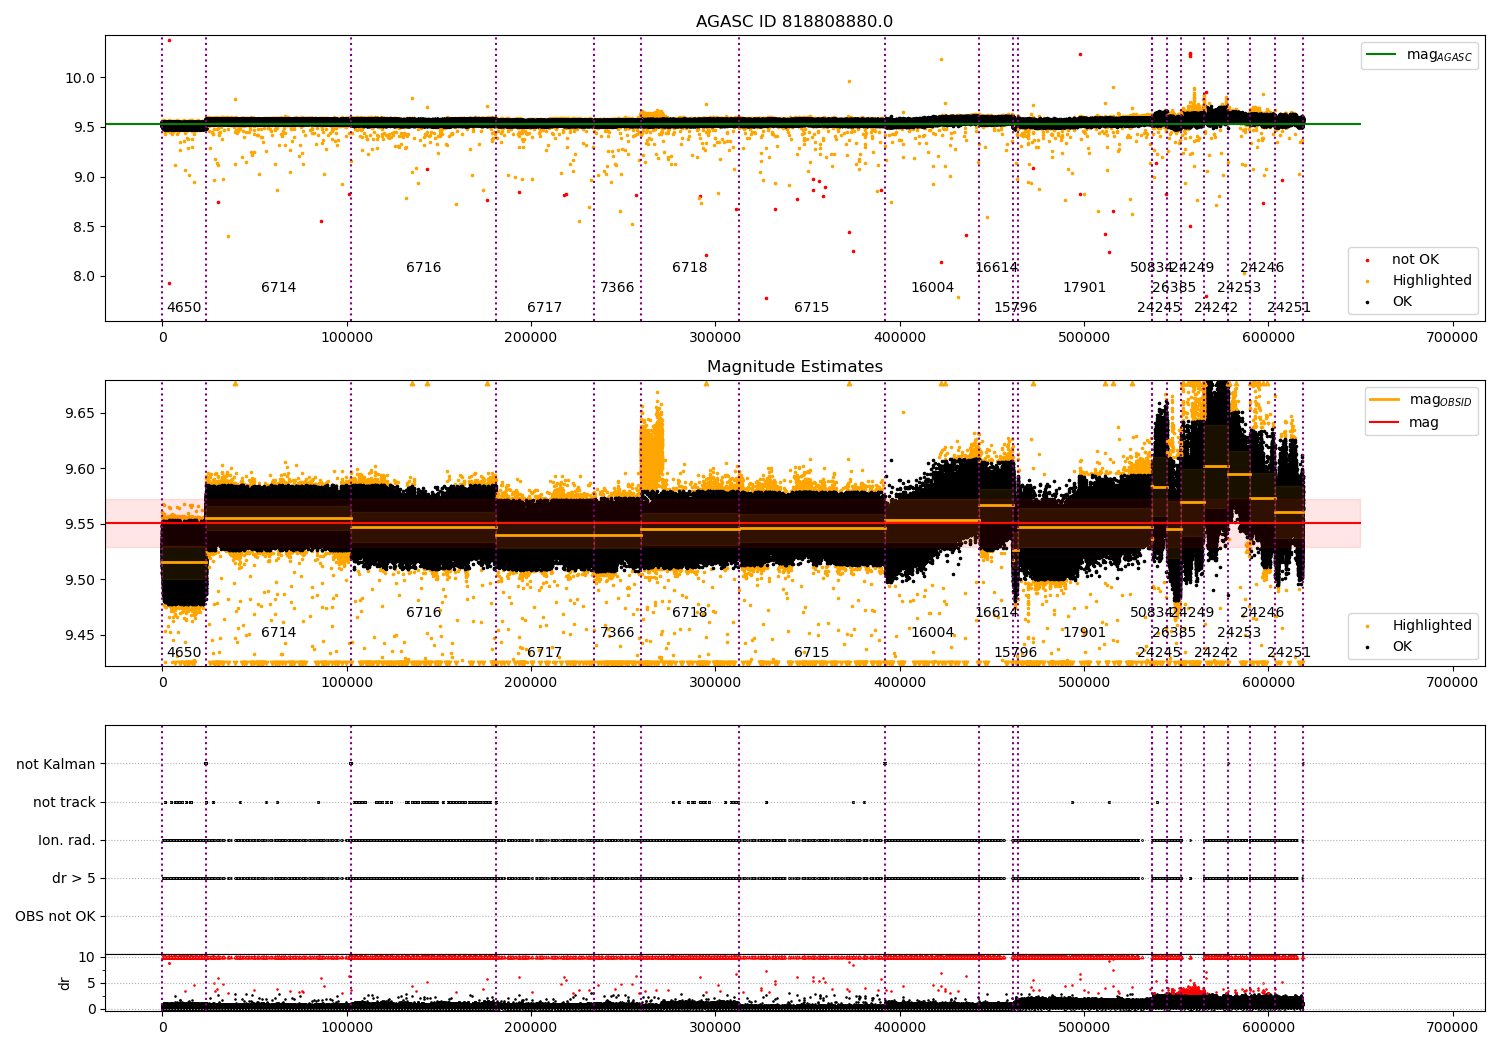Click the 700000 x-axis tick of the bottom plot

pos(1452,1027)
